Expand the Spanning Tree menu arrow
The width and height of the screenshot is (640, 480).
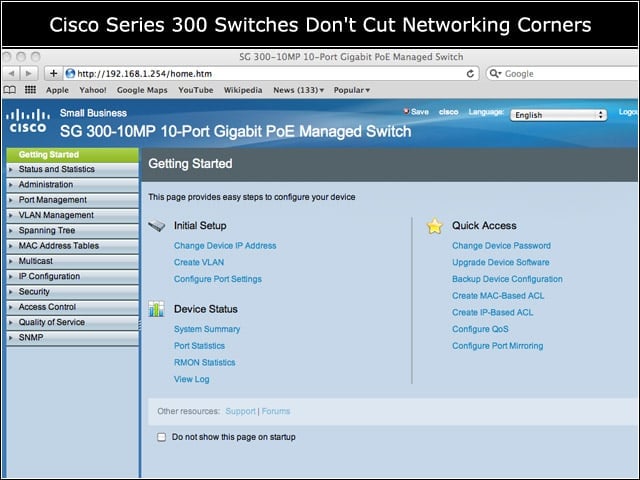point(11,231)
